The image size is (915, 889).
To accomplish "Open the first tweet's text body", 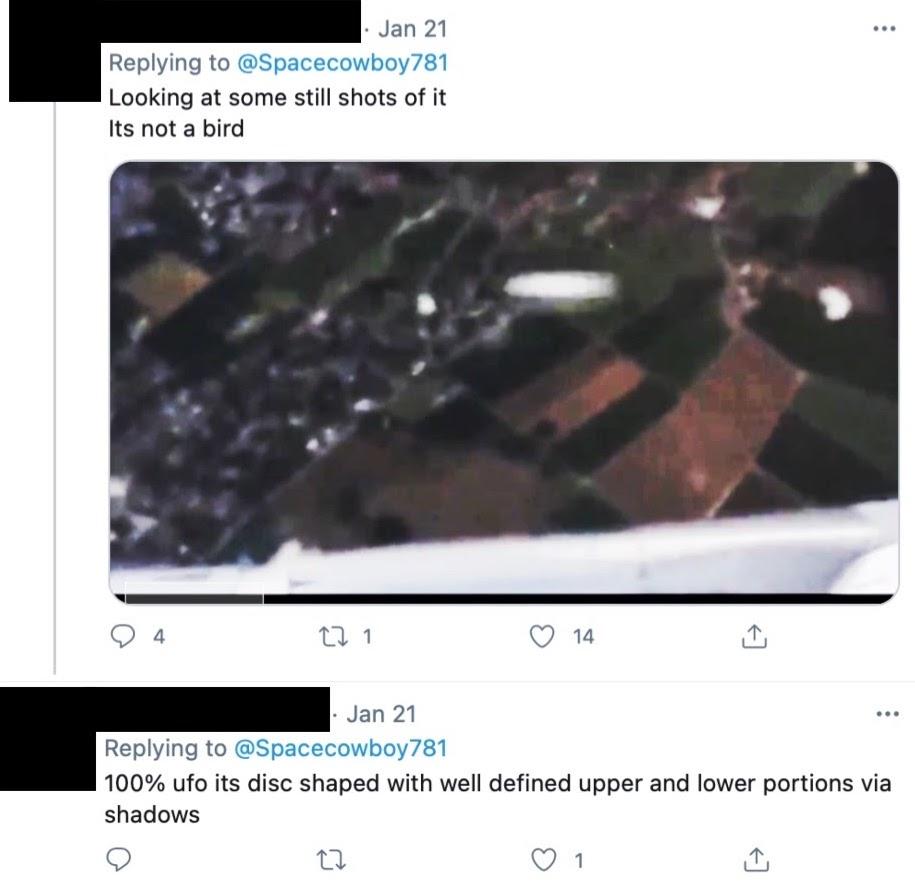I will [x=277, y=113].
